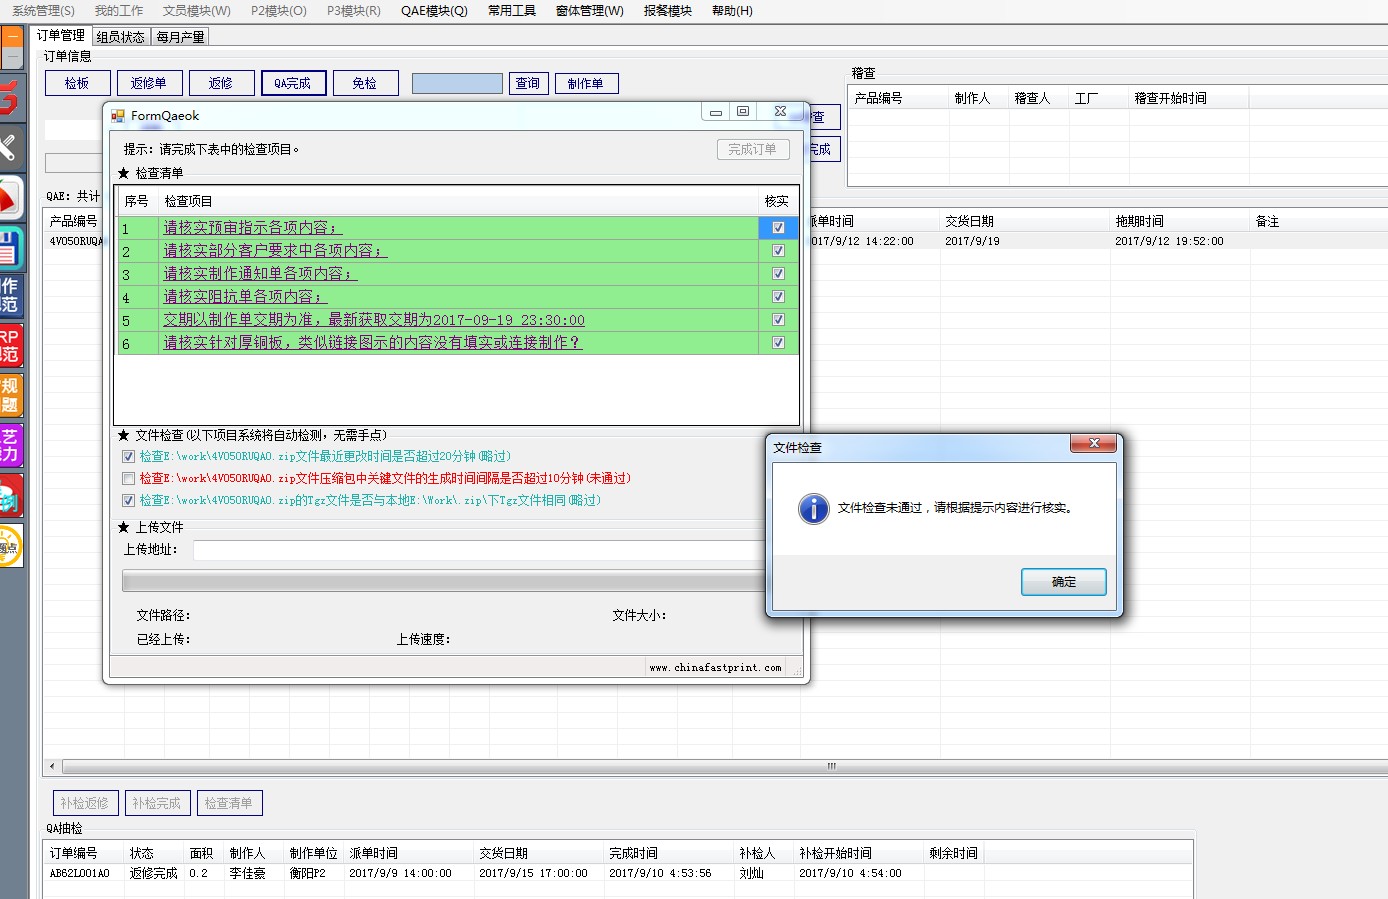Open the 文员模块(W) menu
Viewport: 1388px width, 899px height.
point(196,11)
